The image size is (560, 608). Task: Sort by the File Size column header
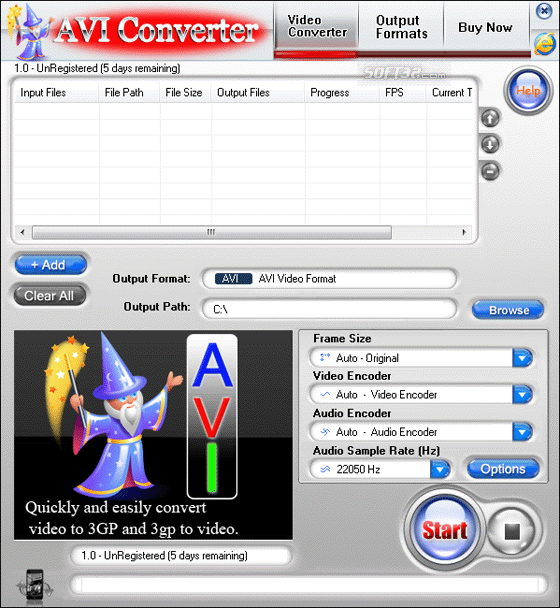186,93
